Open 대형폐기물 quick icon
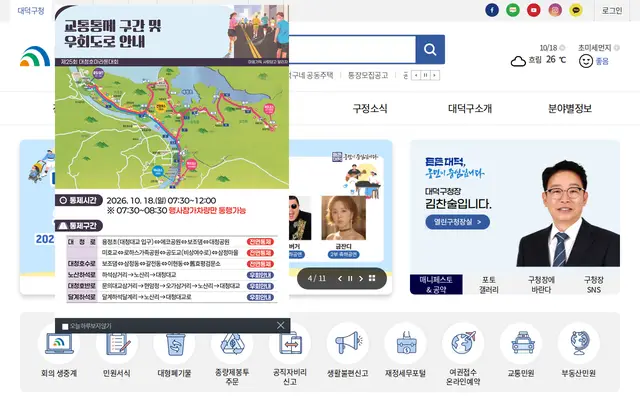This screenshot has height=400, width=640. pyautogui.click(x=175, y=344)
